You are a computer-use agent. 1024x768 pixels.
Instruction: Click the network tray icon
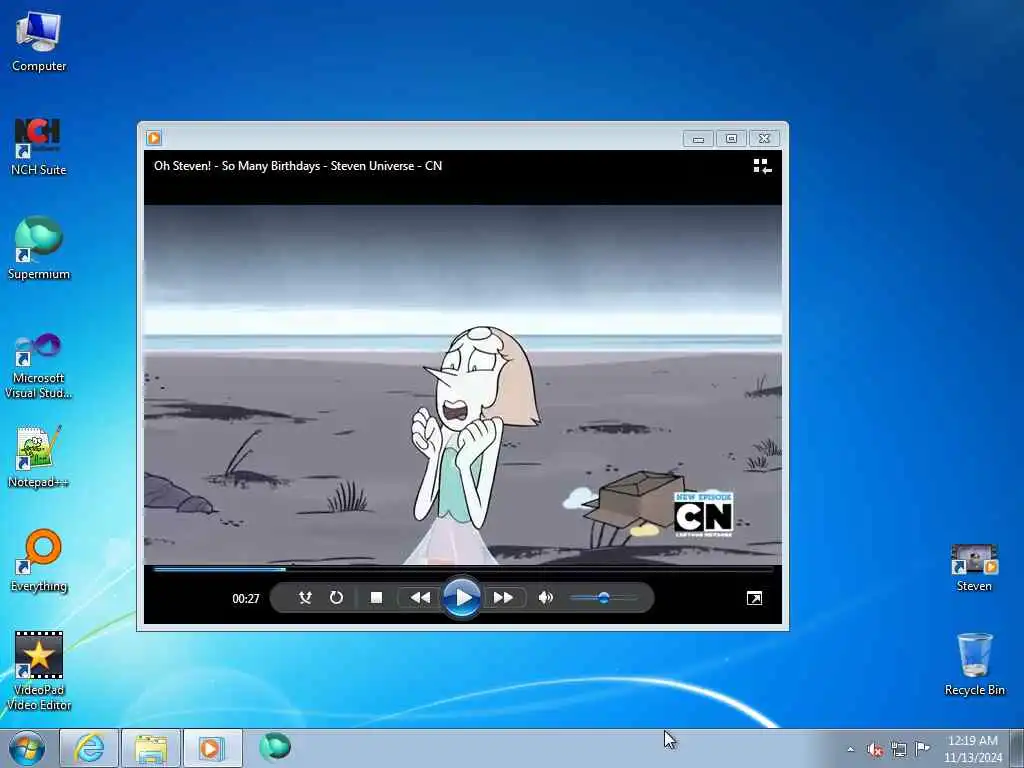click(x=899, y=749)
